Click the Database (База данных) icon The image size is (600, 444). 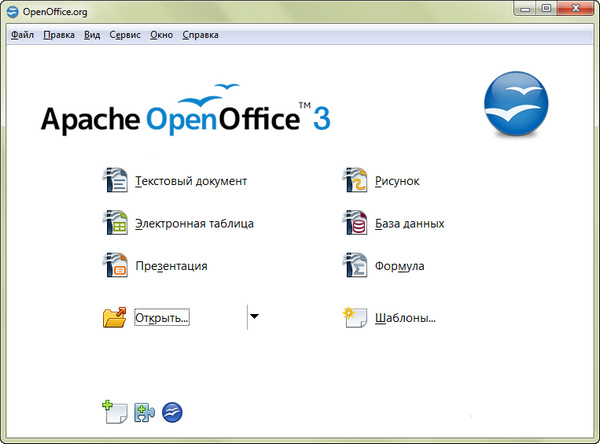[x=355, y=222]
